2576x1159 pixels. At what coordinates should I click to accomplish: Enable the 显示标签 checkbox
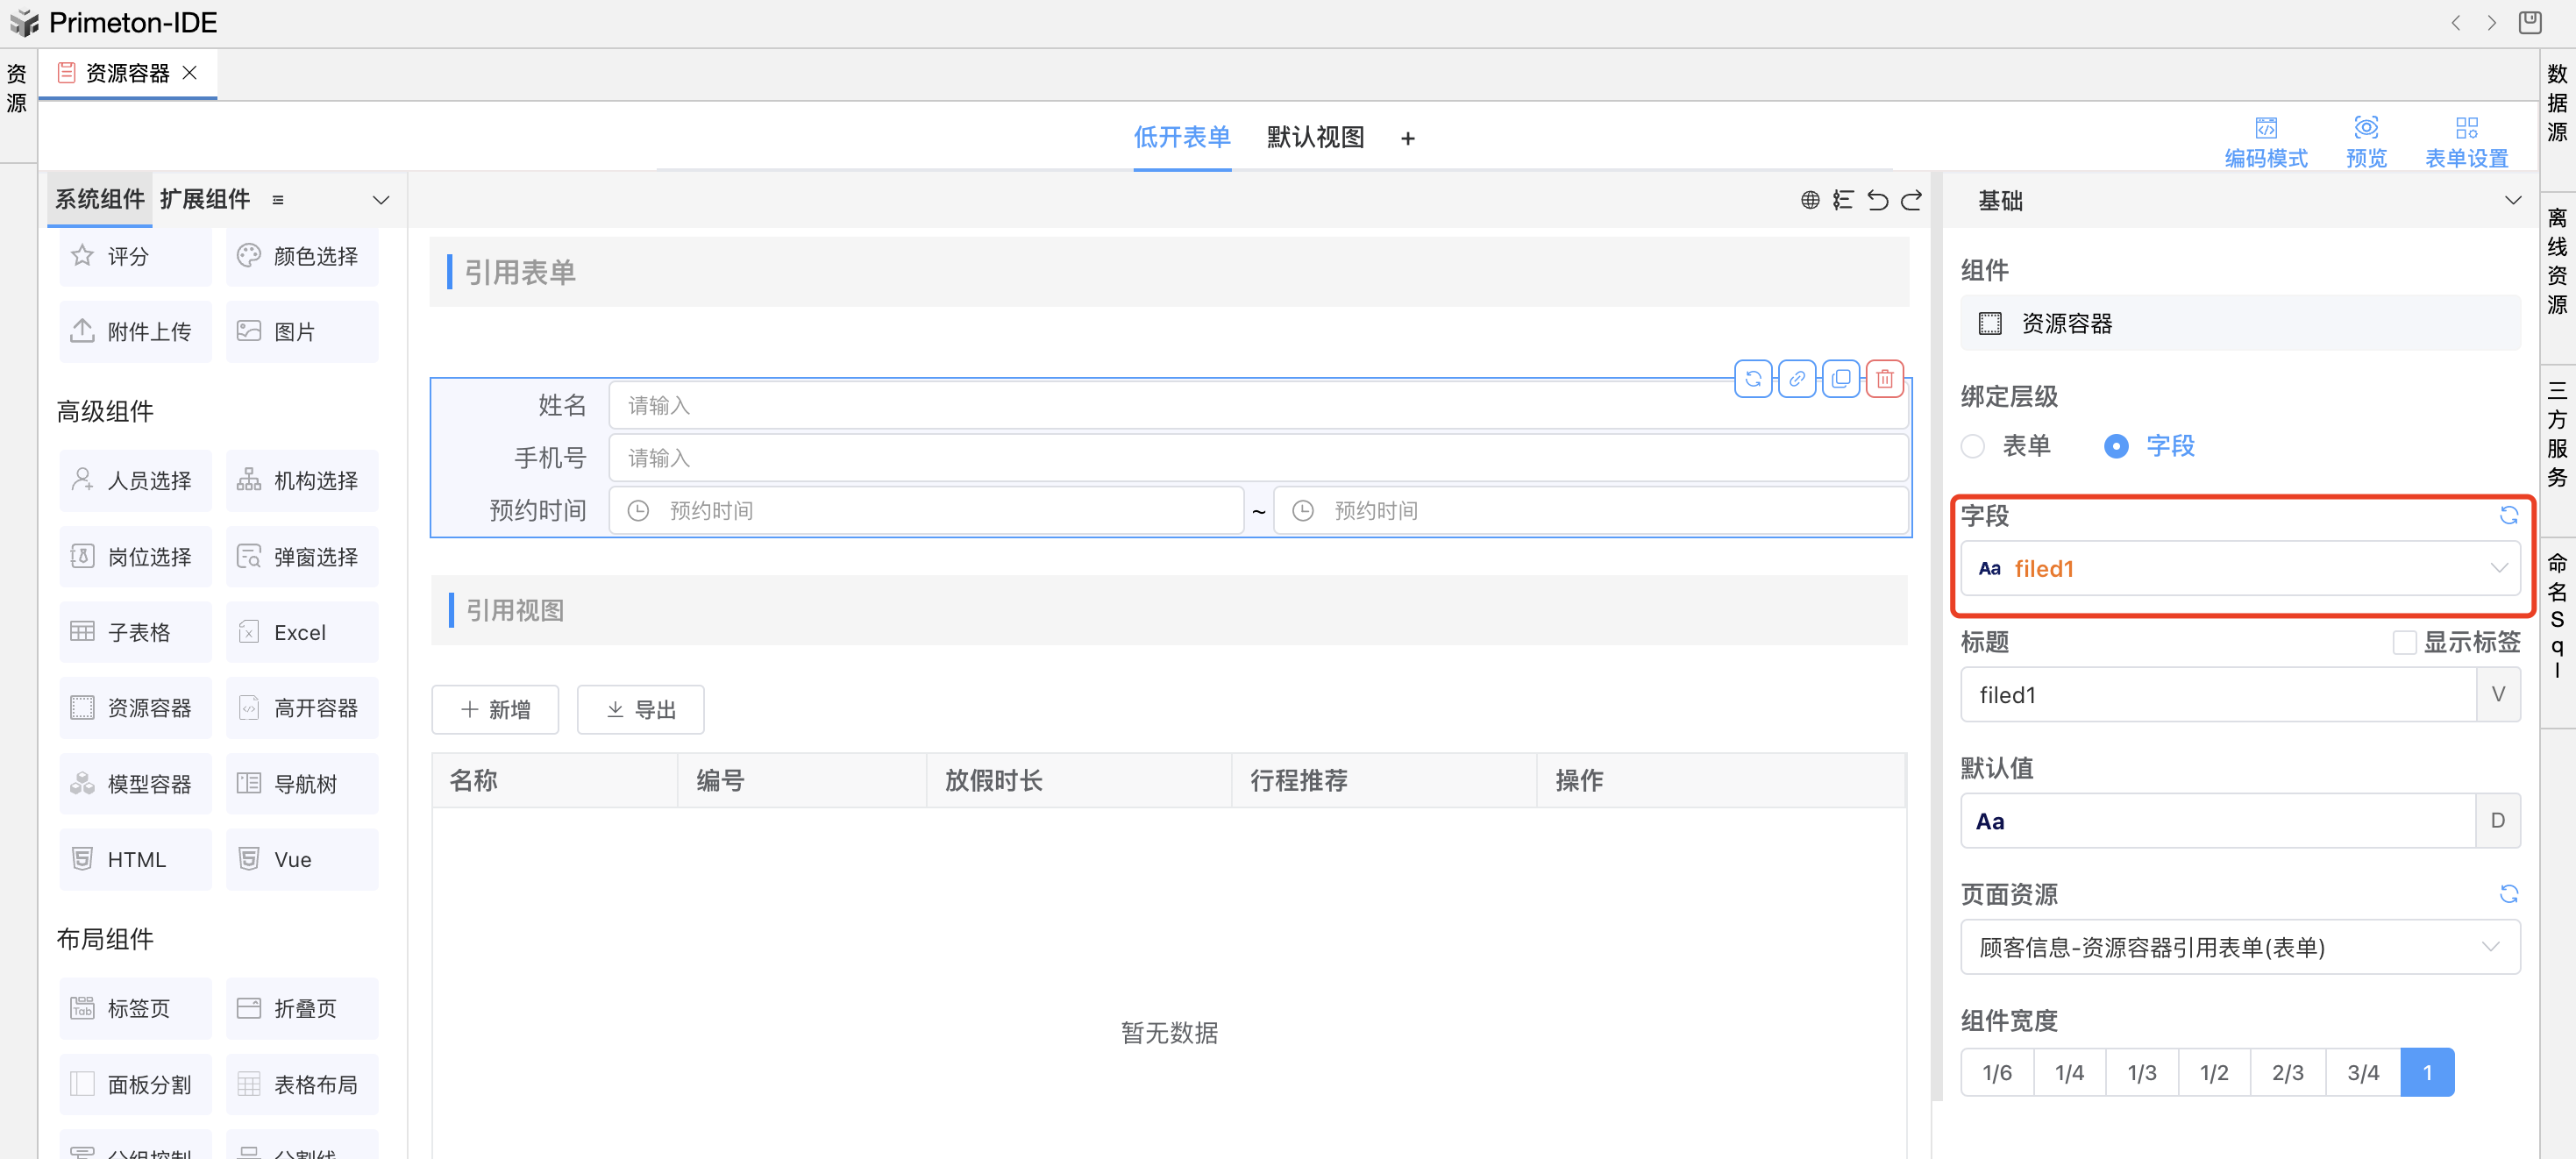point(2403,642)
